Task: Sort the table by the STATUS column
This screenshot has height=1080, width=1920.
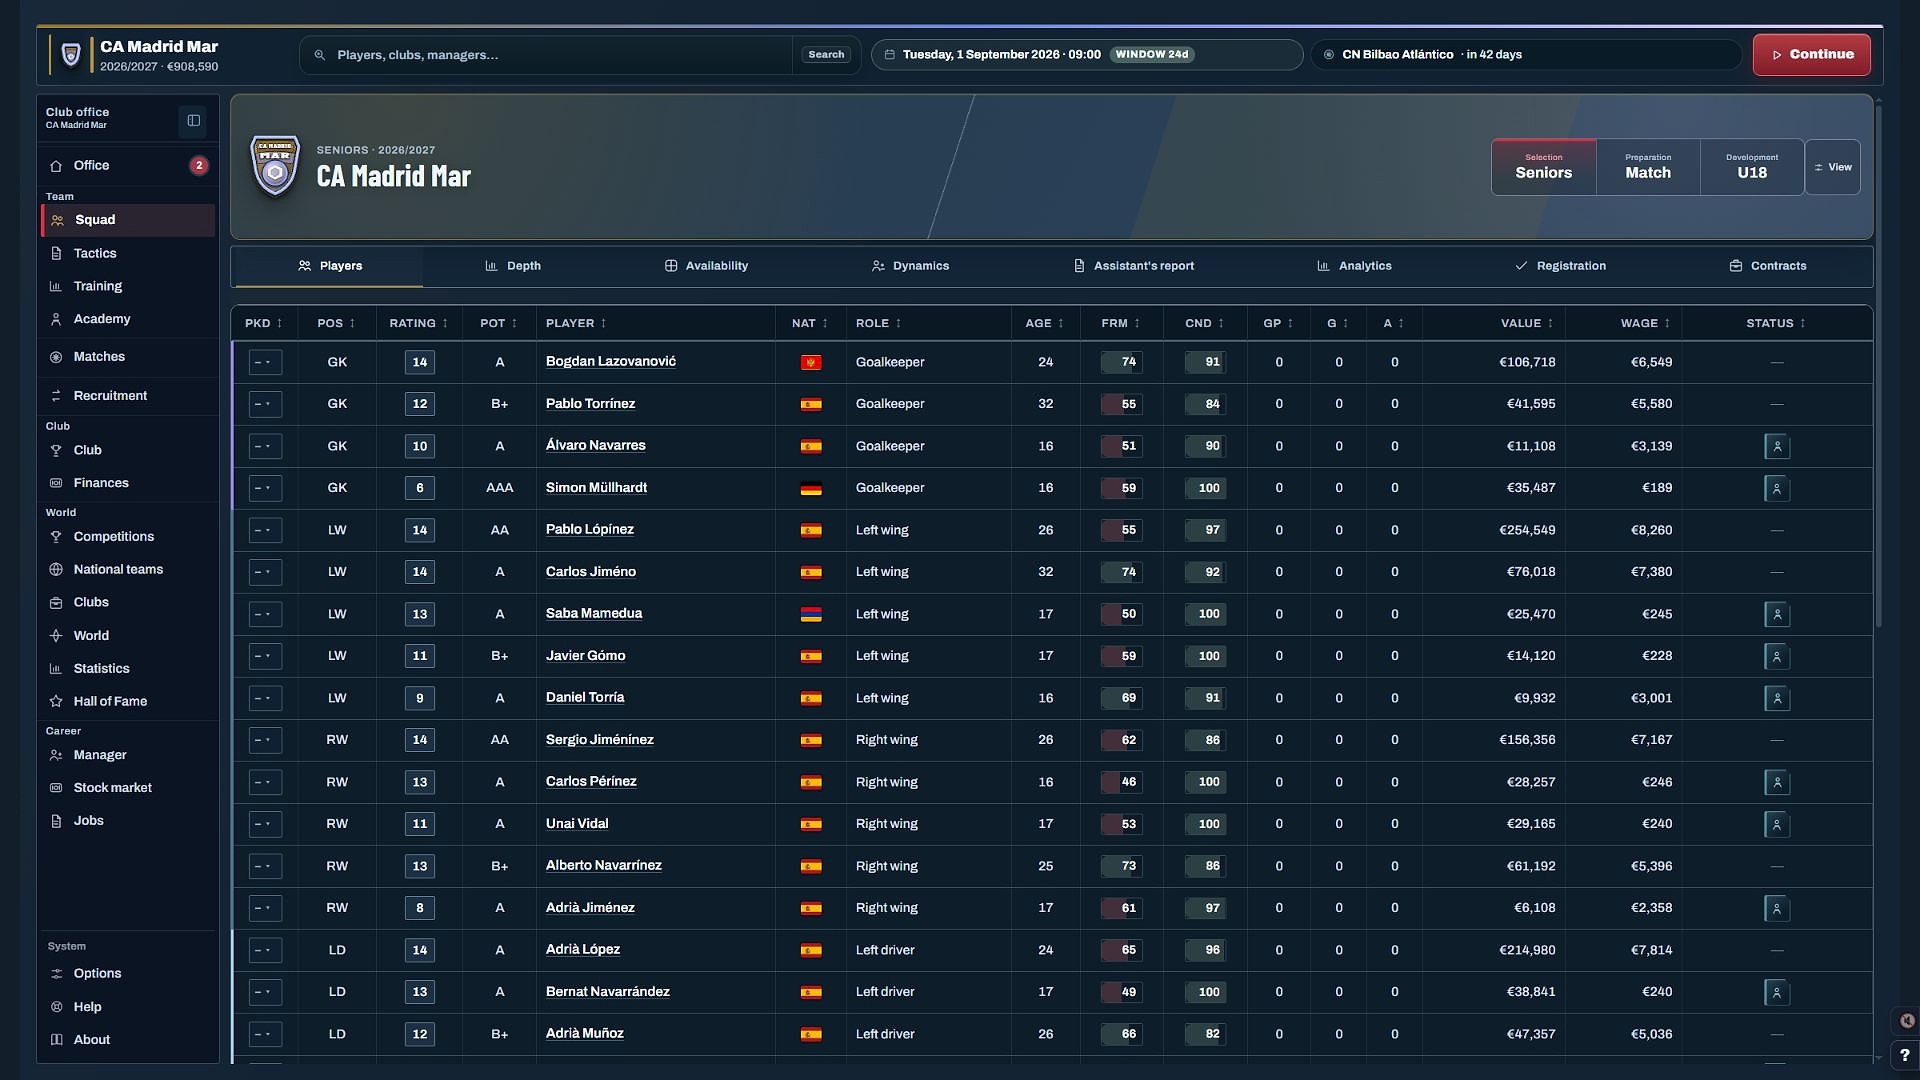Action: (x=1776, y=323)
